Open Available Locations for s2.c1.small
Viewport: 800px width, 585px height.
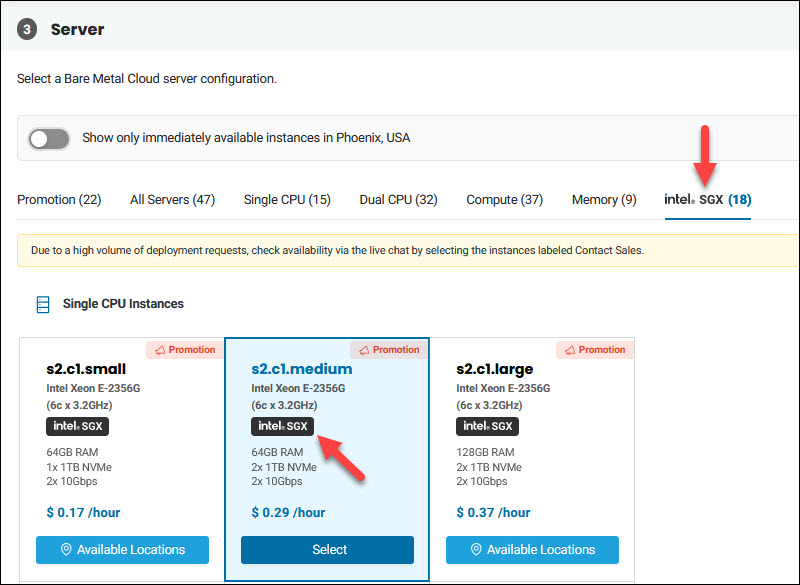pyautogui.click(x=122, y=550)
